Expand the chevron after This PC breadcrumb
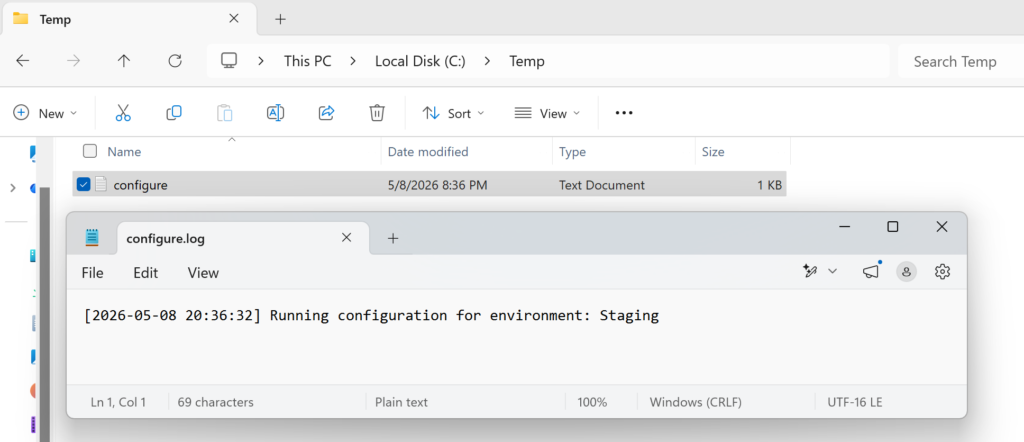This screenshot has width=1024, height=442. [353, 61]
